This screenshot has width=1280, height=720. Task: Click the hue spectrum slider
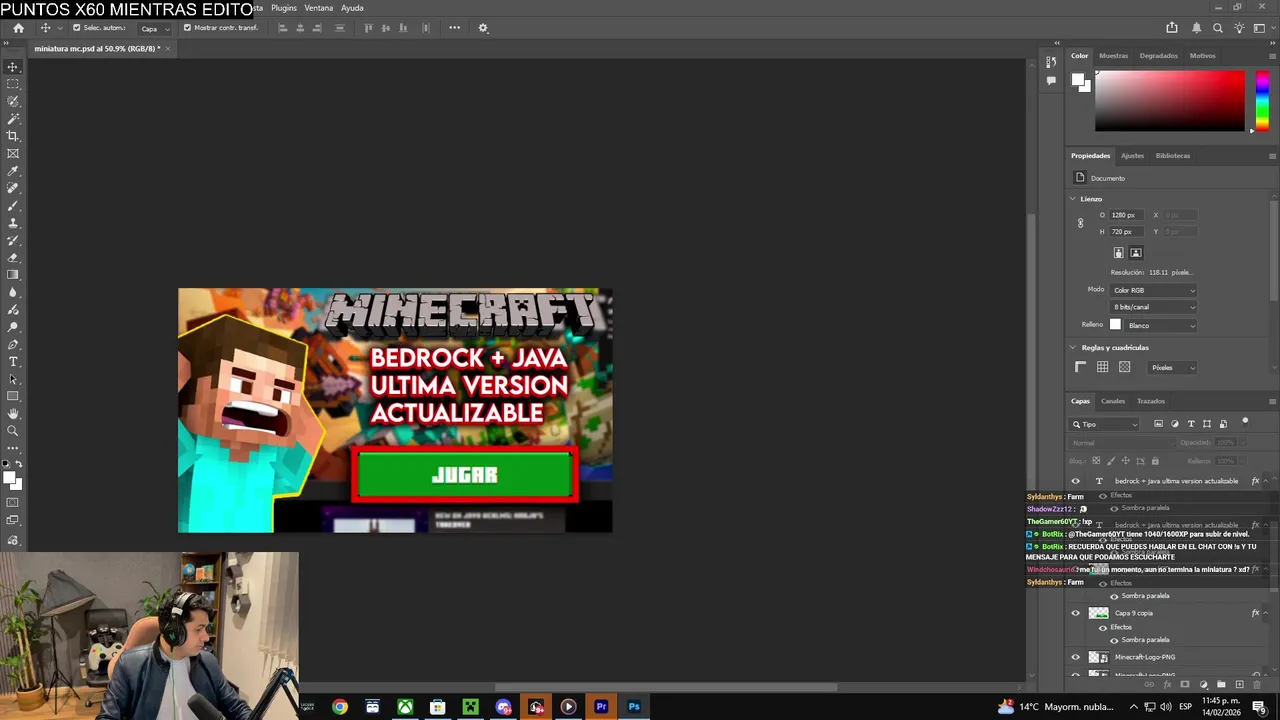click(x=1262, y=101)
